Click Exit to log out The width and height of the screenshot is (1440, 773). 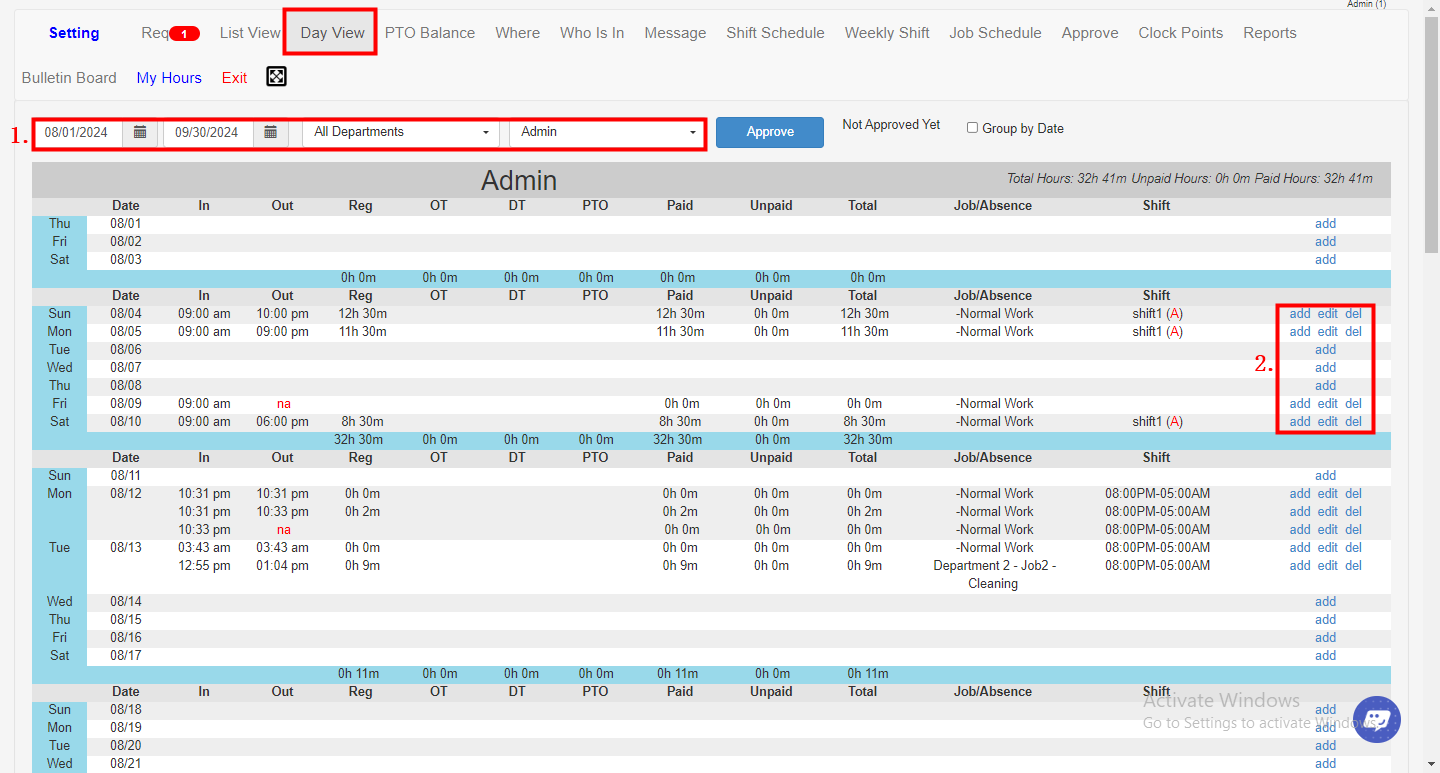point(234,77)
